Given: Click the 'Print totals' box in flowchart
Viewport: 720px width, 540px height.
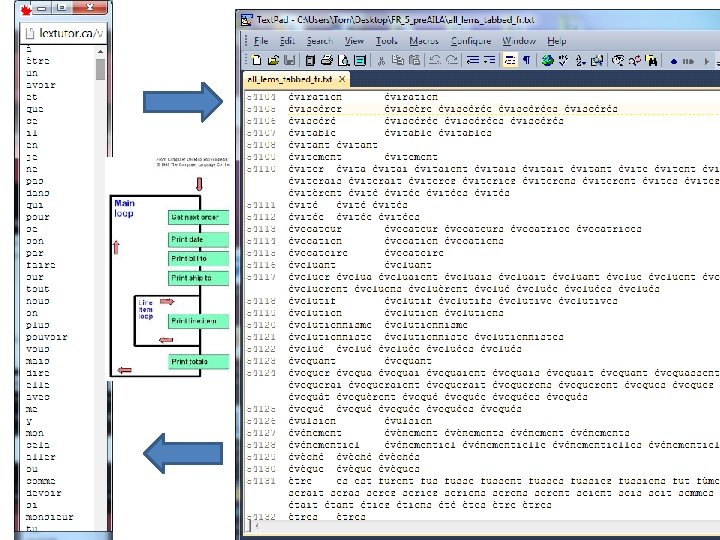Looking at the screenshot, I should 198,361.
